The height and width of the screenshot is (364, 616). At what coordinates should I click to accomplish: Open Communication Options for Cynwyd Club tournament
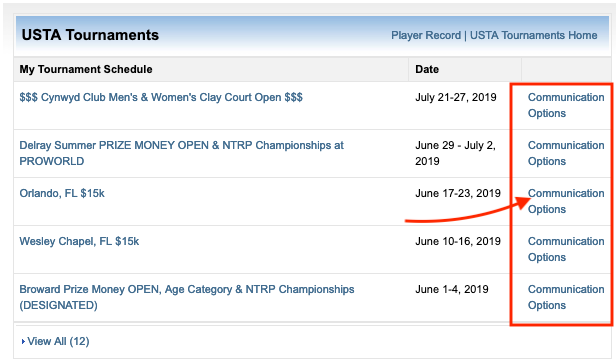566,105
